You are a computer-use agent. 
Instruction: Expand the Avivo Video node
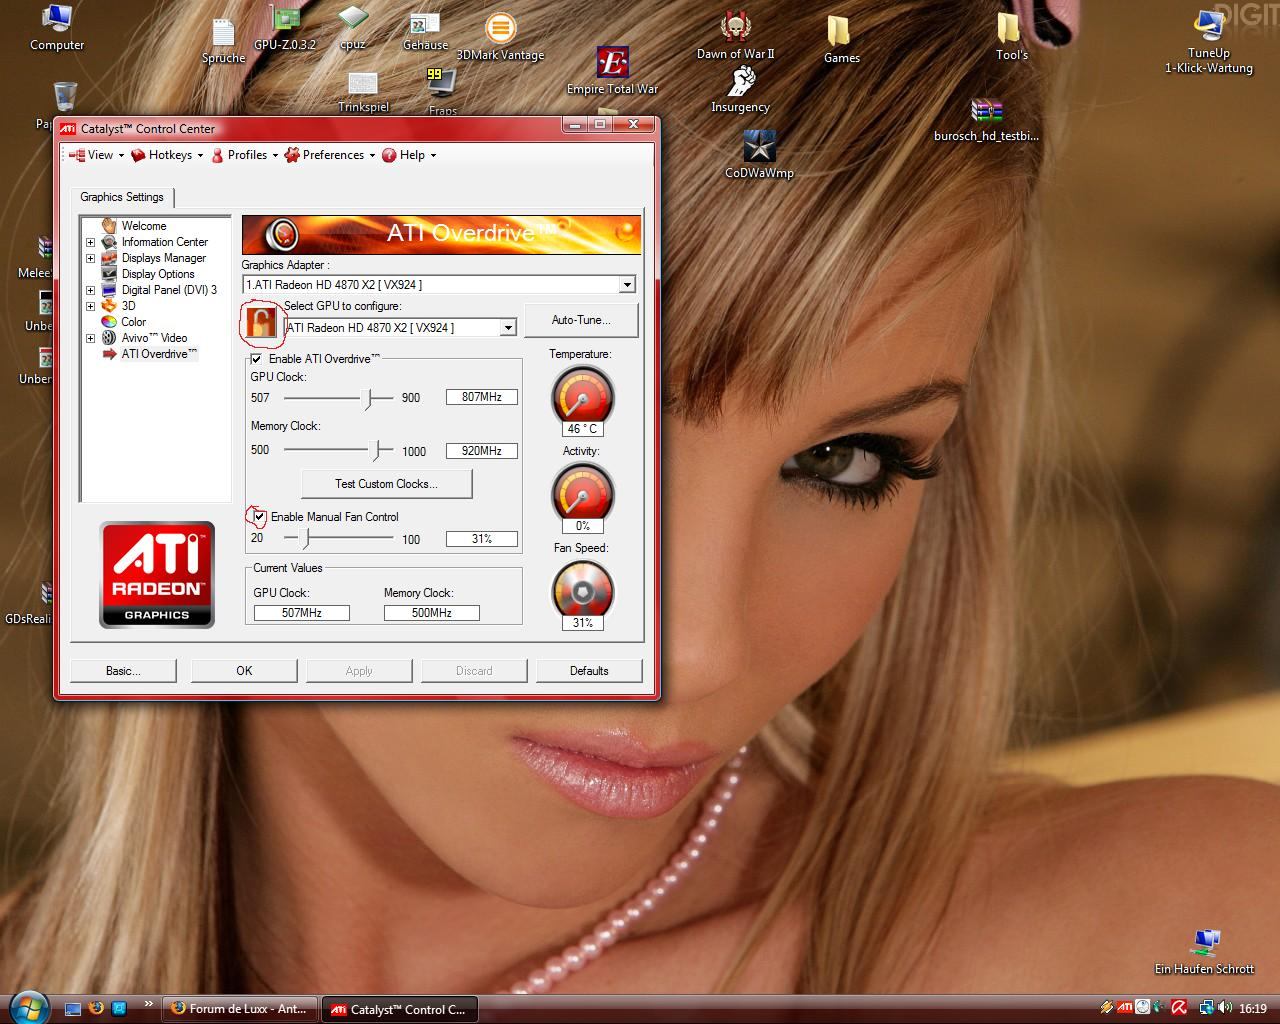(90, 338)
